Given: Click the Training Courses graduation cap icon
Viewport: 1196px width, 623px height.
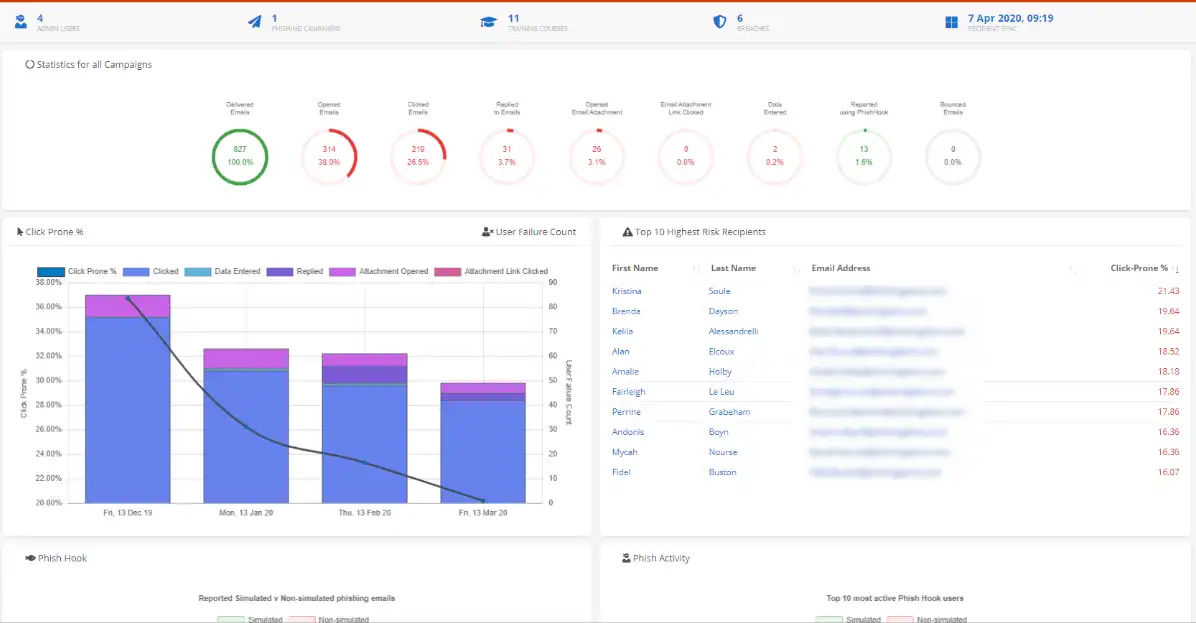Looking at the screenshot, I should [x=489, y=22].
